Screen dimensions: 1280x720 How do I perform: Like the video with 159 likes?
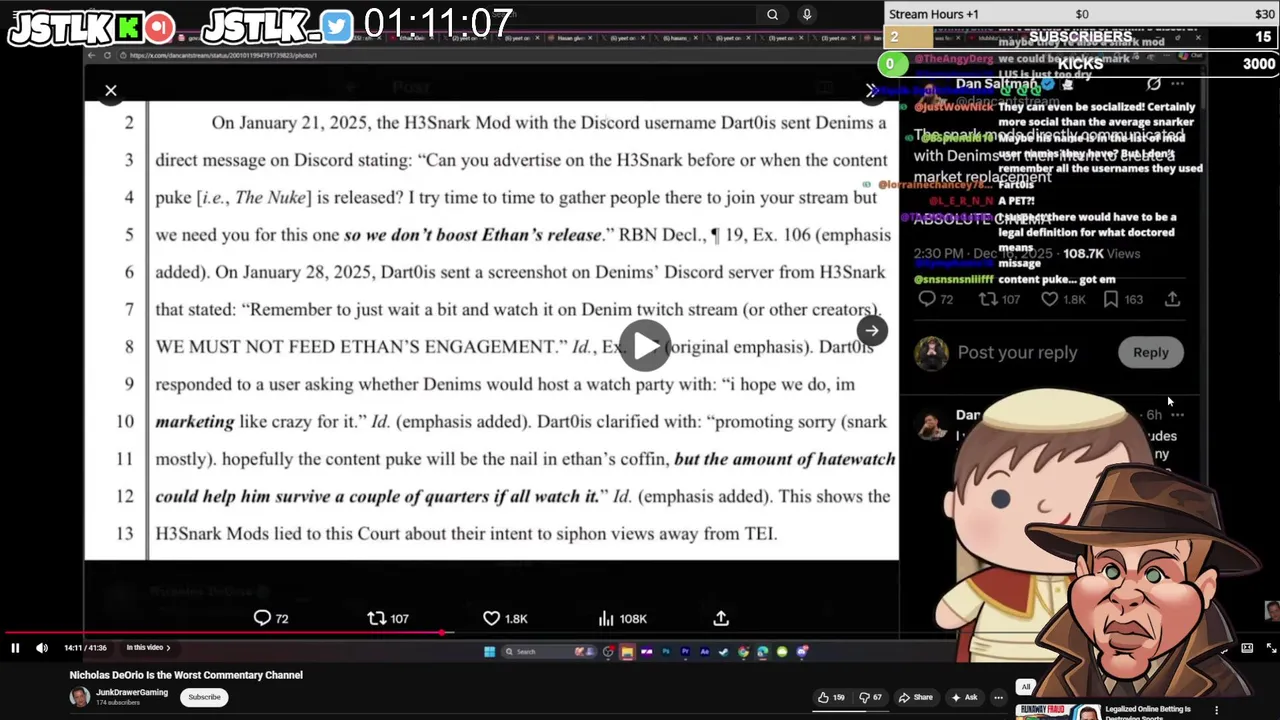tap(832, 697)
